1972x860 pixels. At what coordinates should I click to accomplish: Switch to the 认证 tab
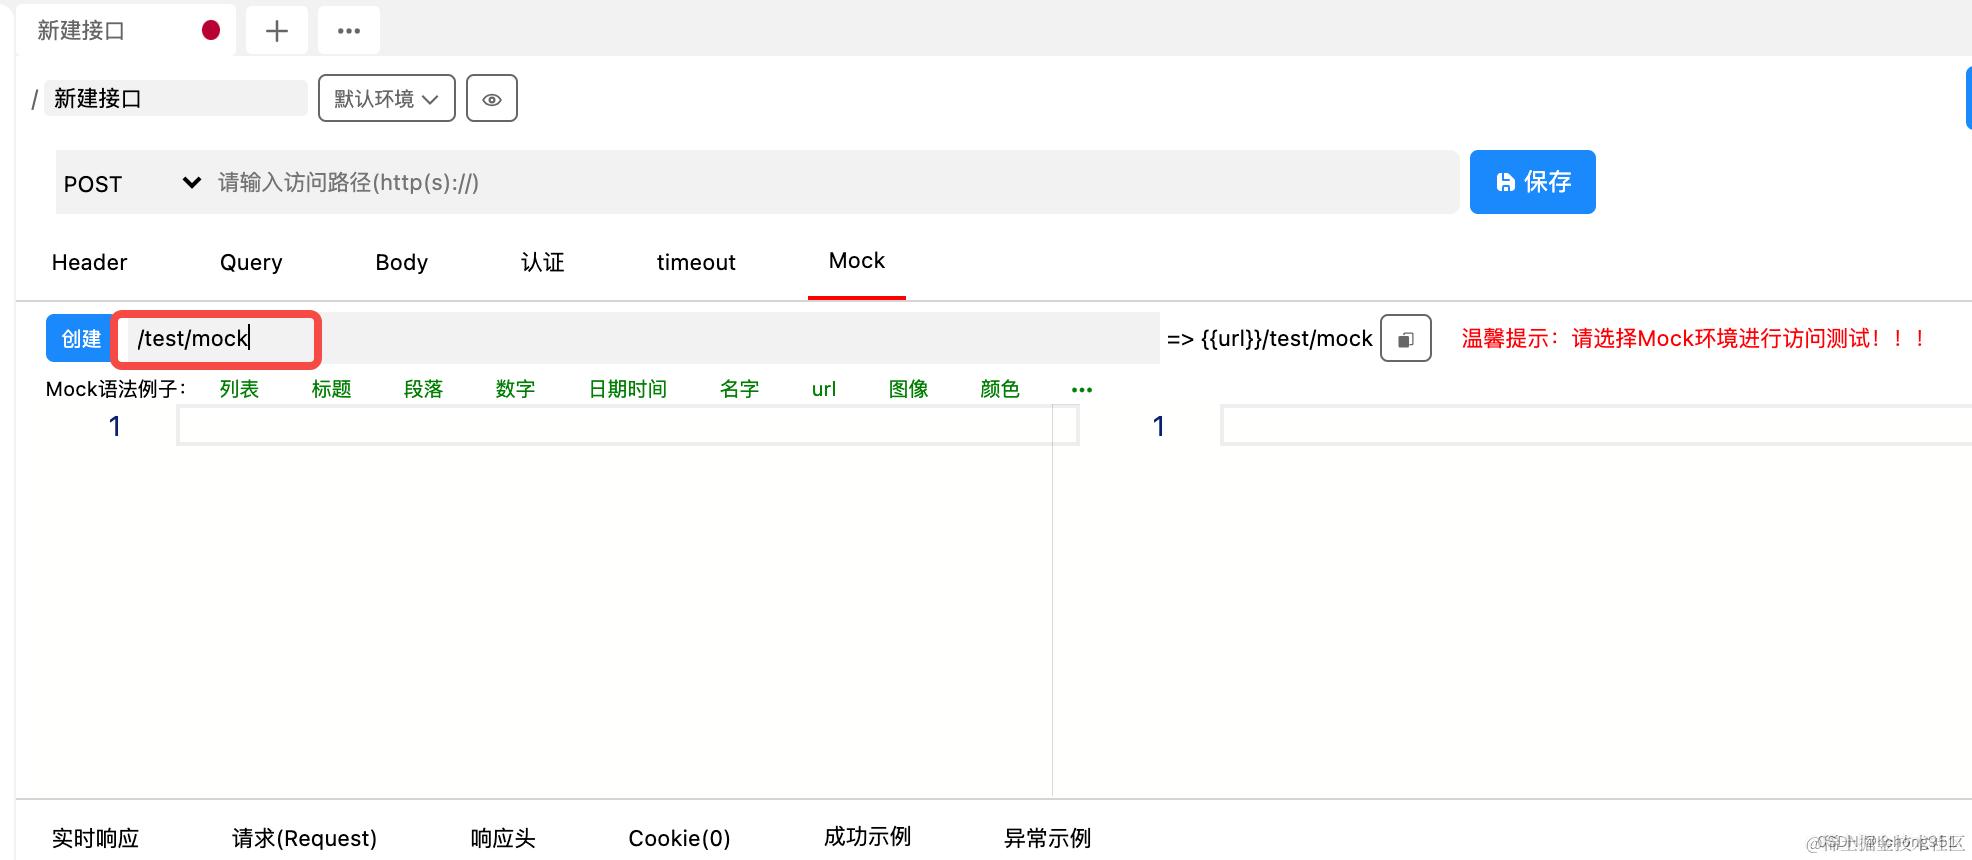(543, 262)
